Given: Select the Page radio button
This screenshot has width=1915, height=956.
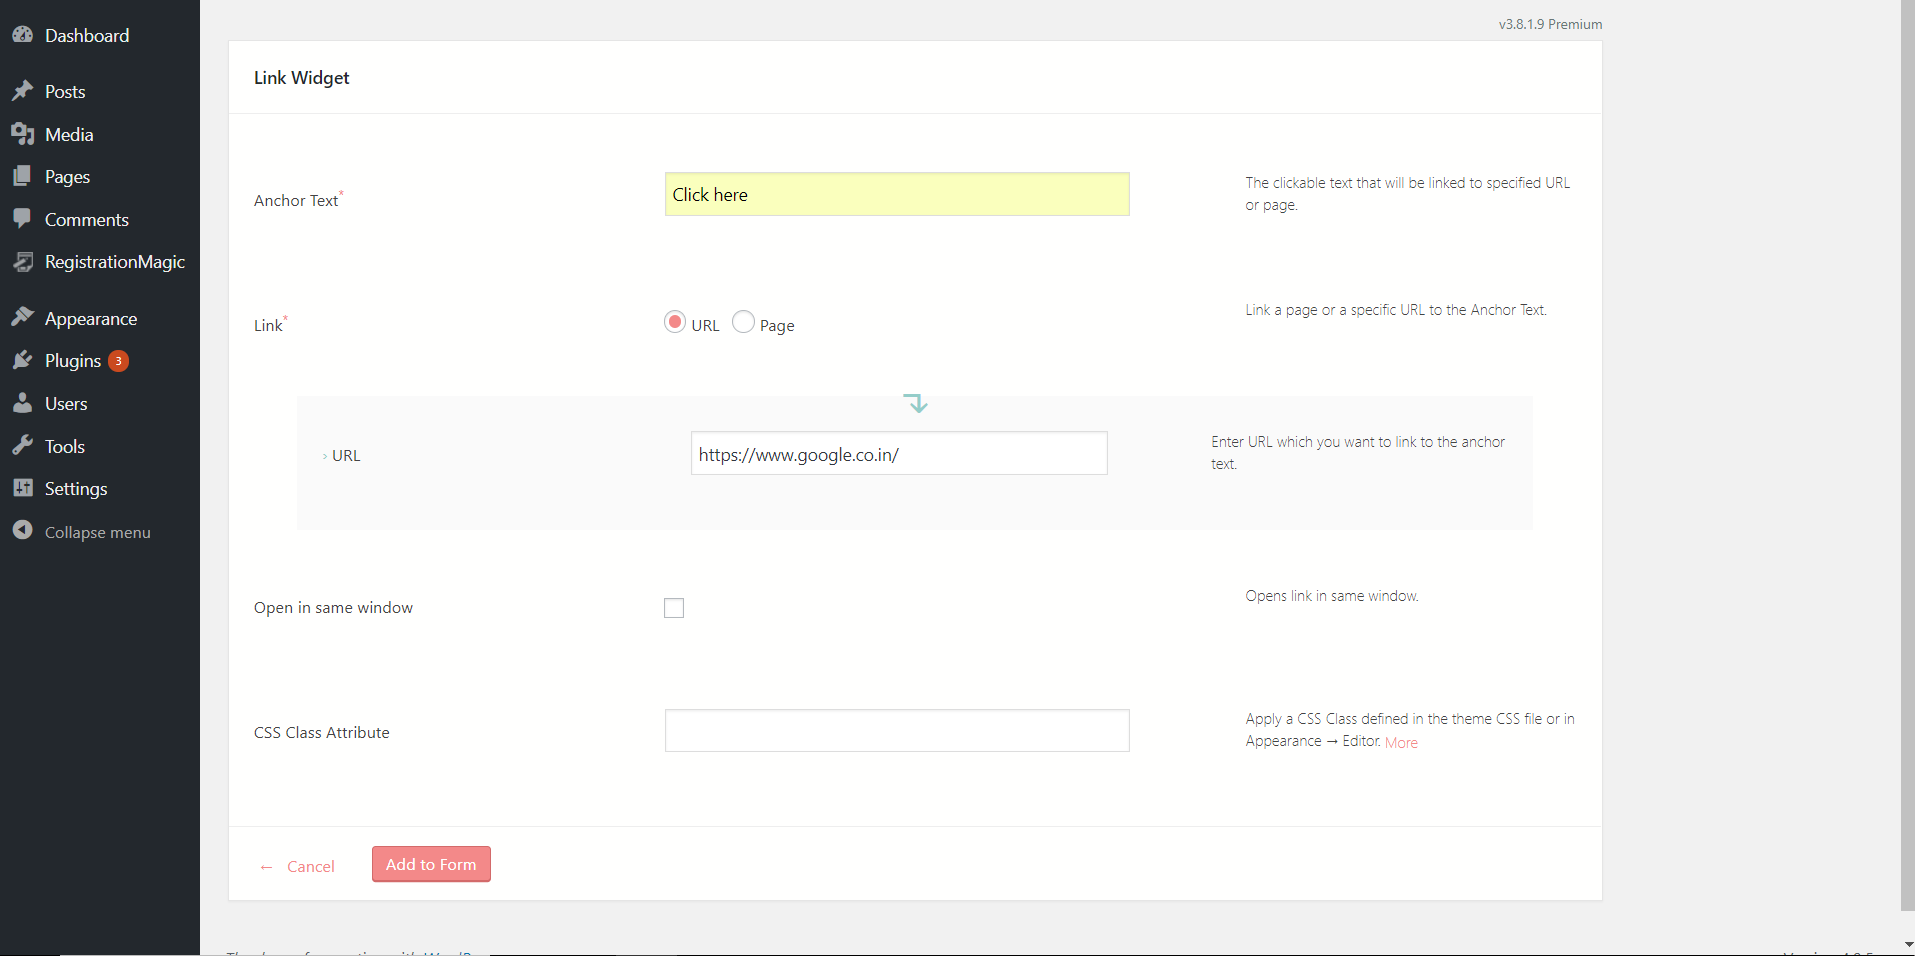Looking at the screenshot, I should pos(743,322).
